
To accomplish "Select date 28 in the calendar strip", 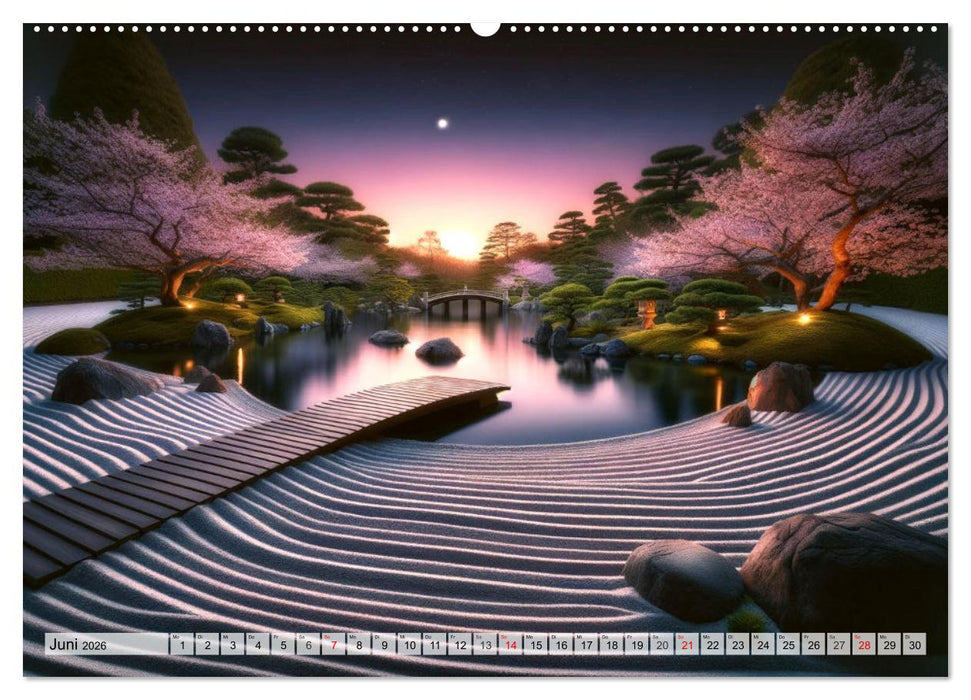I will 863,645.
